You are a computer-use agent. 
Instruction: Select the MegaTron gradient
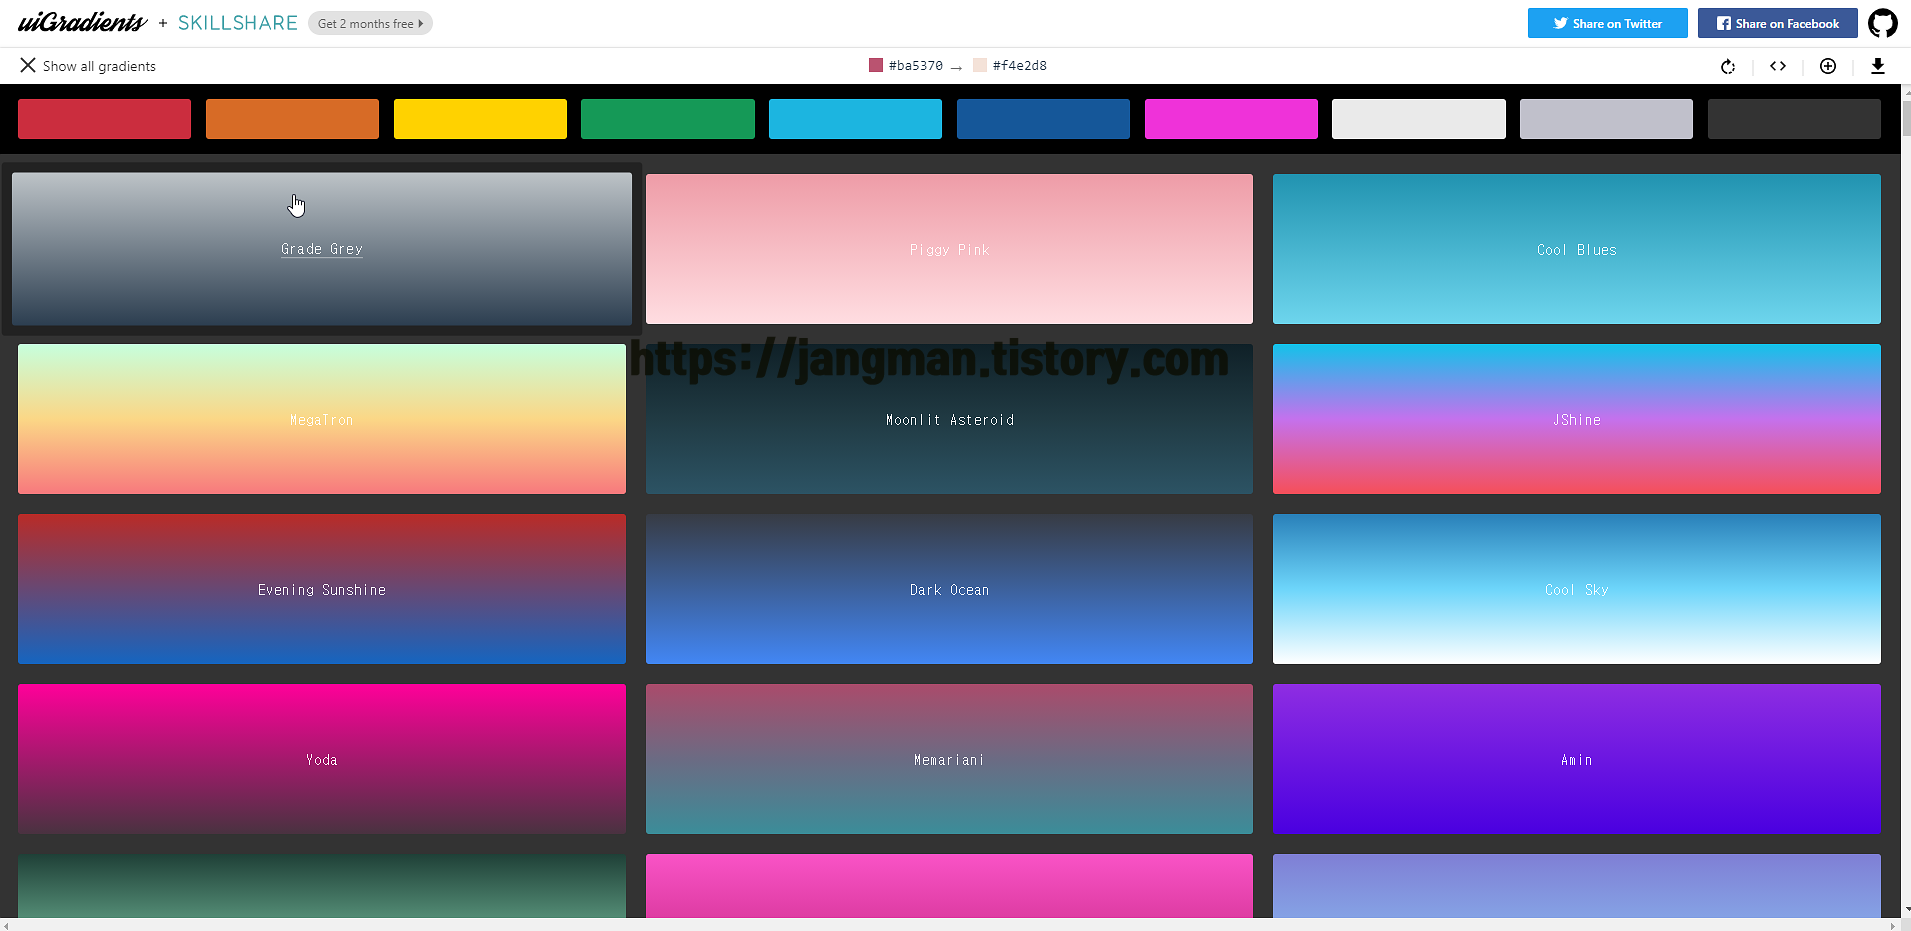322,419
